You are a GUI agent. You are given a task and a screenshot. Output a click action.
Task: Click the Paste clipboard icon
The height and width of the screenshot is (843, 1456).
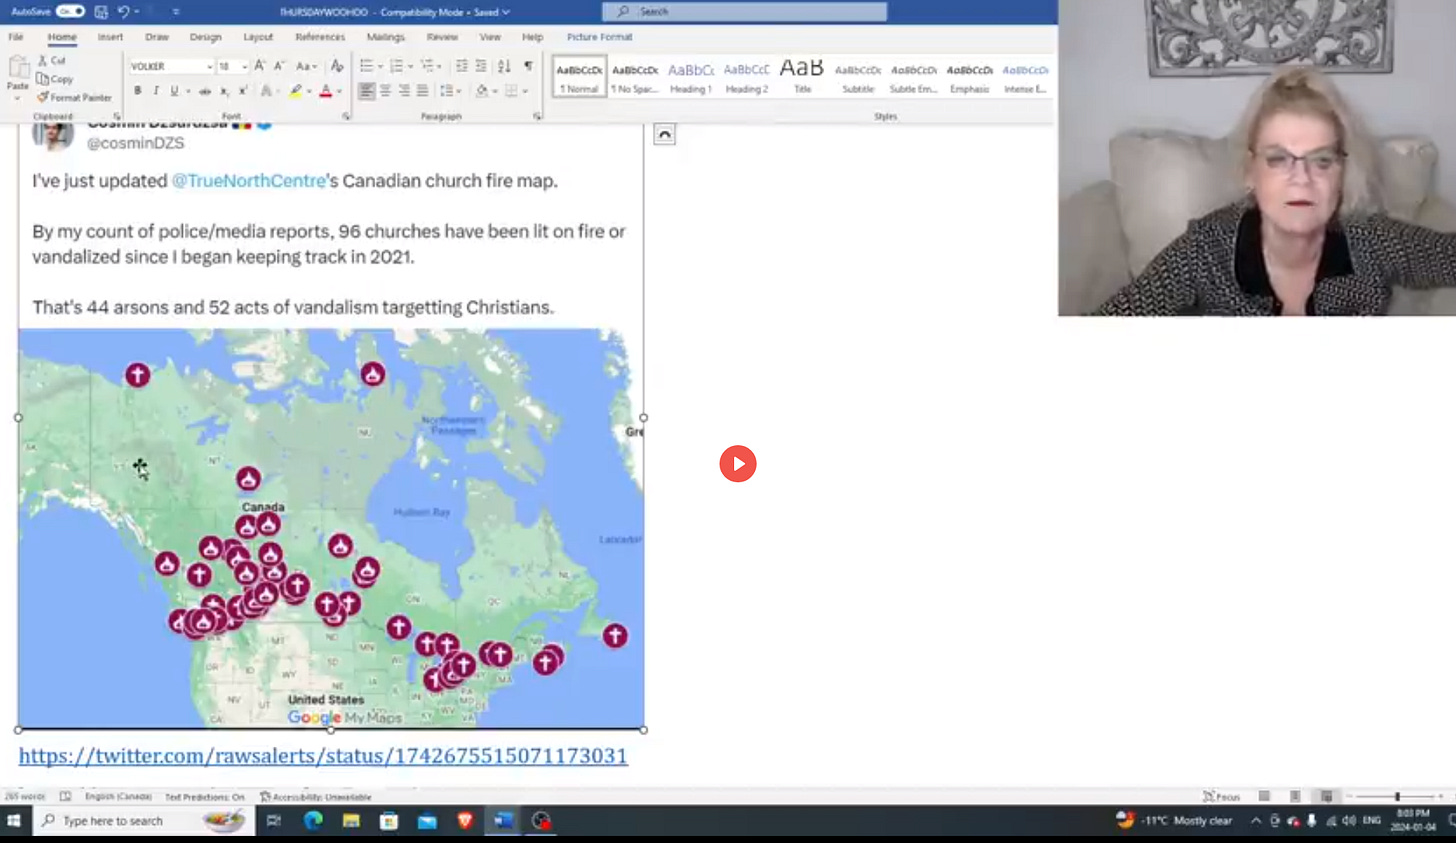click(x=18, y=69)
